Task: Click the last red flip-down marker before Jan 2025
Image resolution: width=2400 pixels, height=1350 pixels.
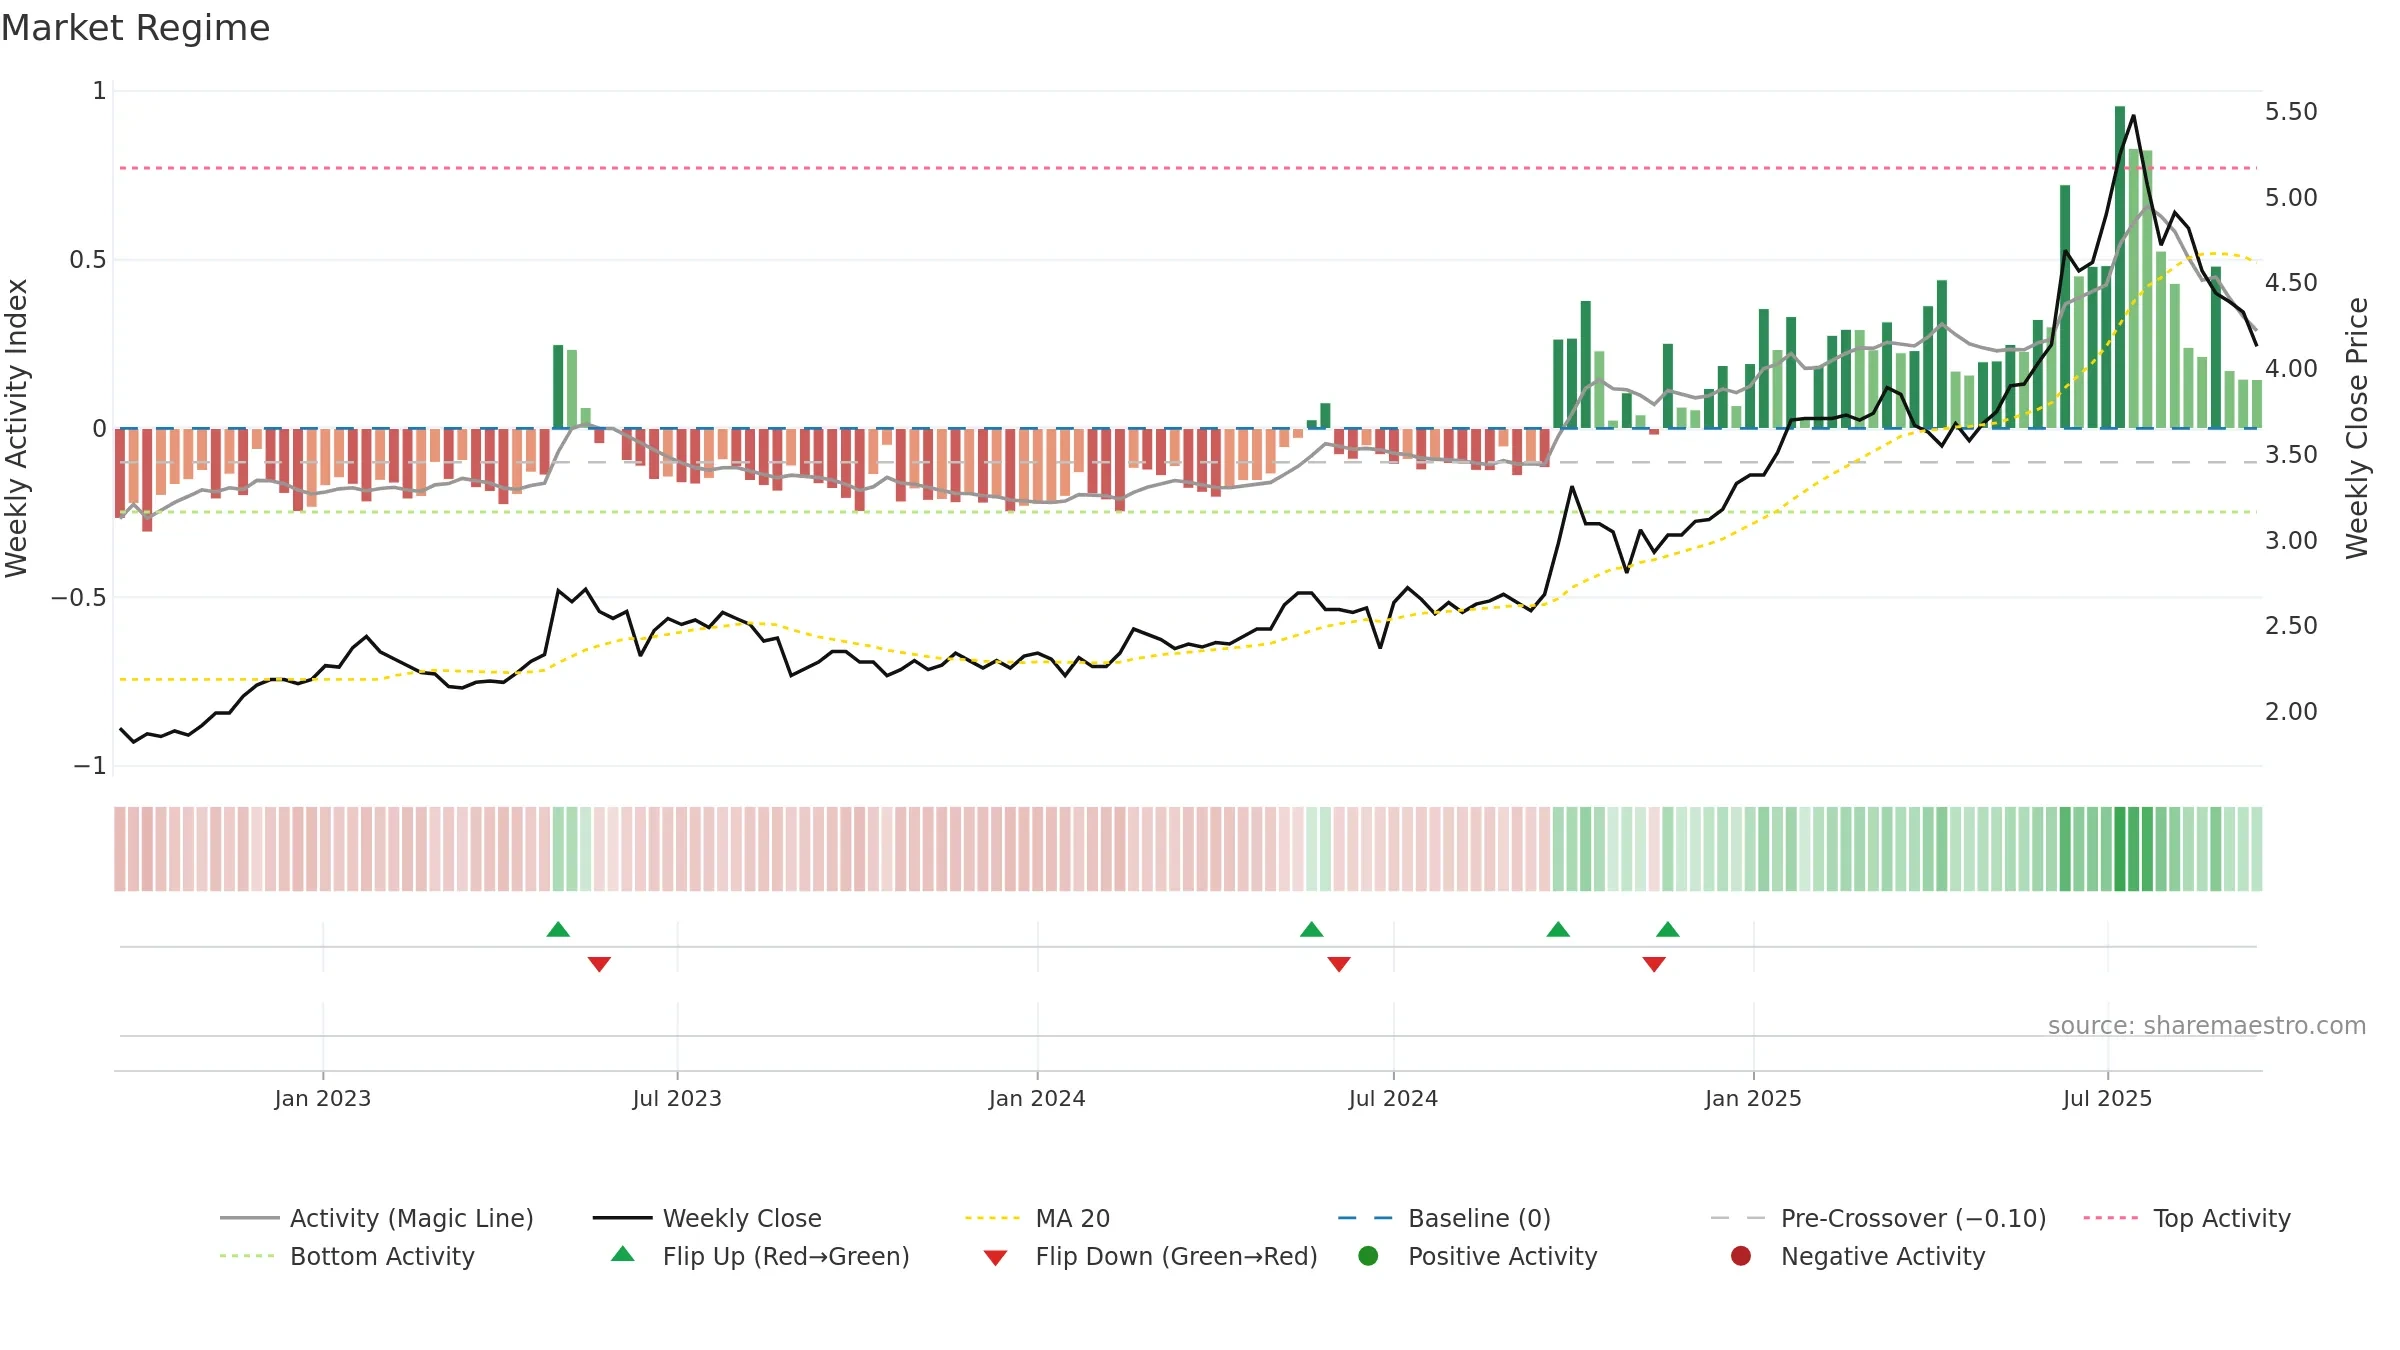Action: [x=1654, y=964]
